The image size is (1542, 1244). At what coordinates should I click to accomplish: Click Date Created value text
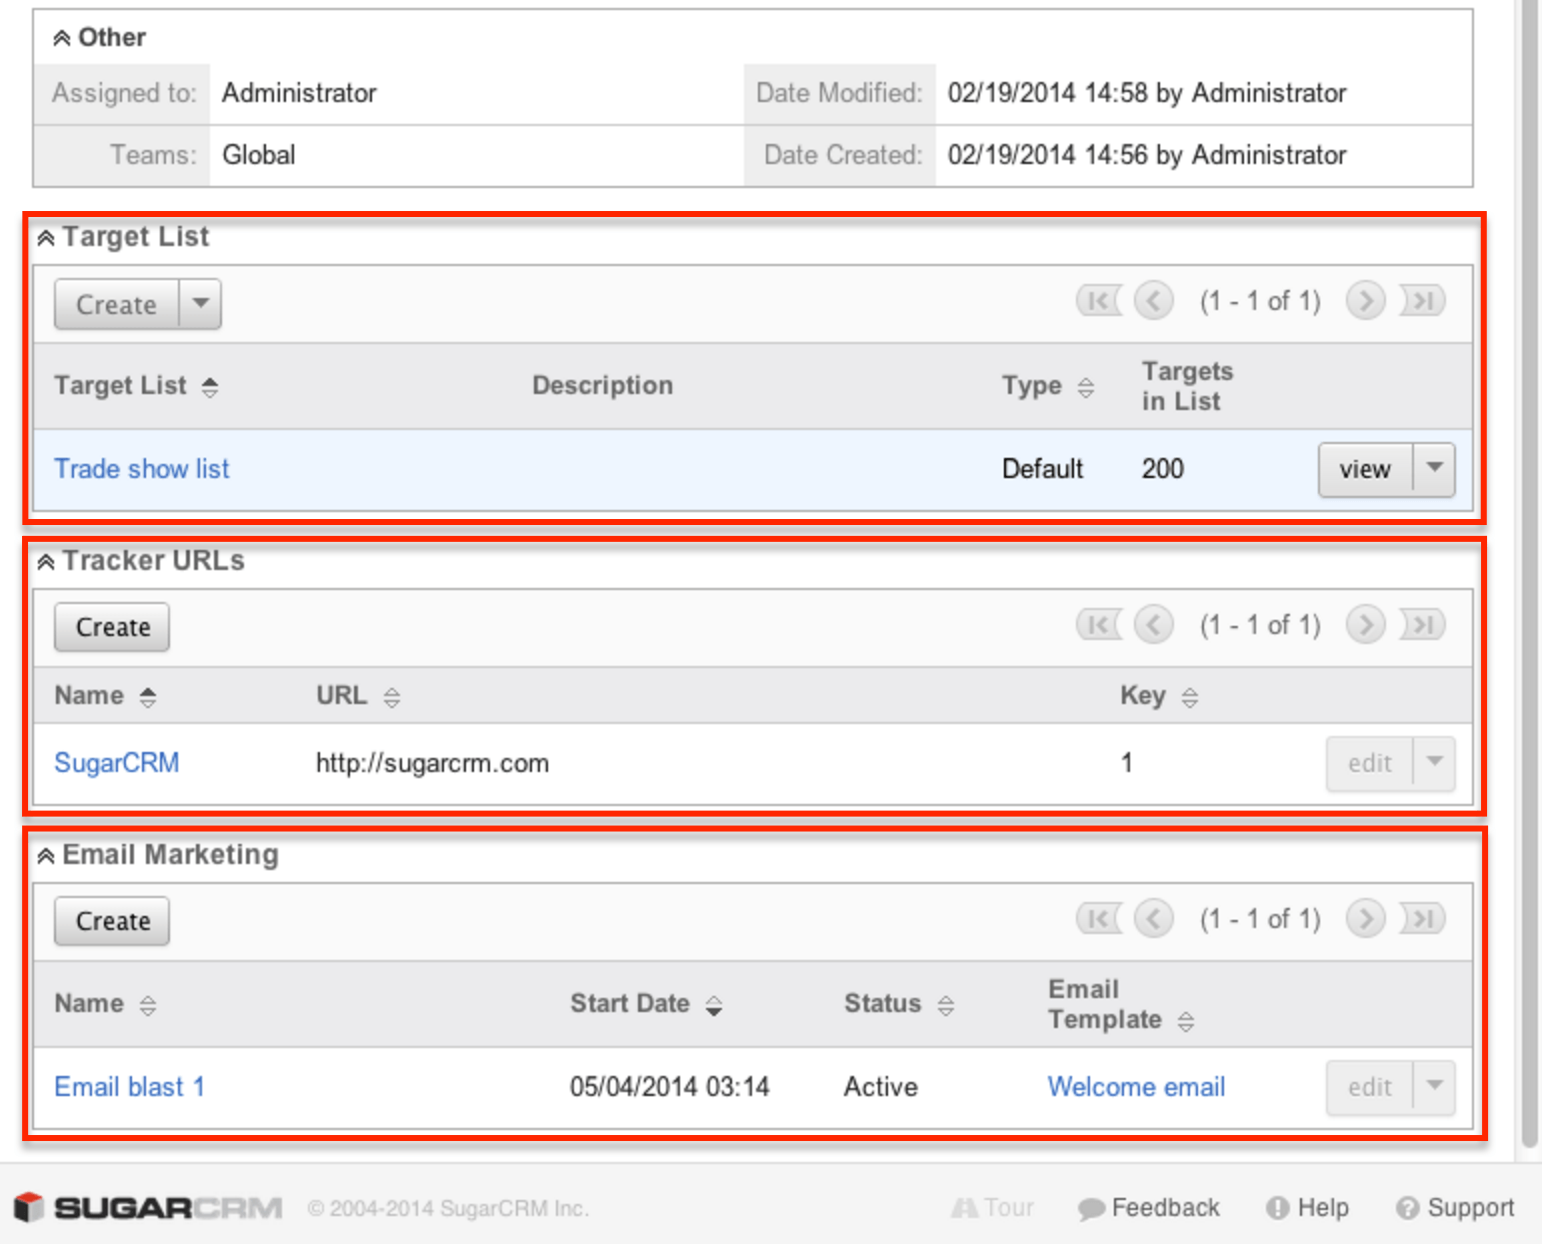pyautogui.click(x=1147, y=155)
